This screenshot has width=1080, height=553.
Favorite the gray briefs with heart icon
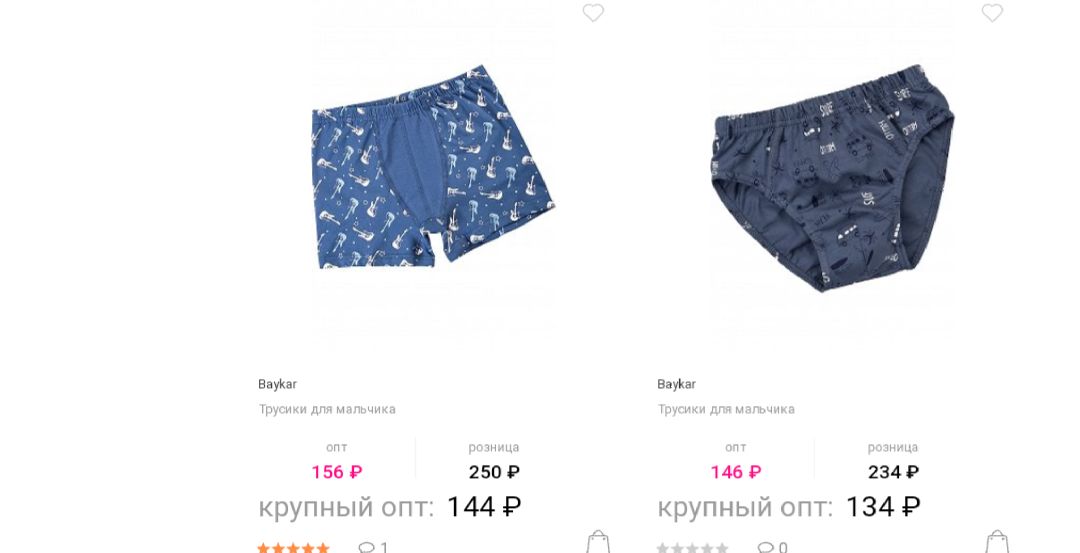992,13
